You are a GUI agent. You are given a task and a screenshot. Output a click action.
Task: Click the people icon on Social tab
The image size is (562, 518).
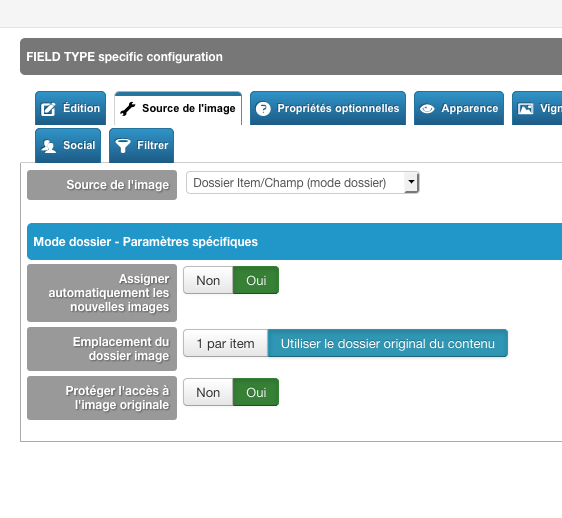[48, 146]
